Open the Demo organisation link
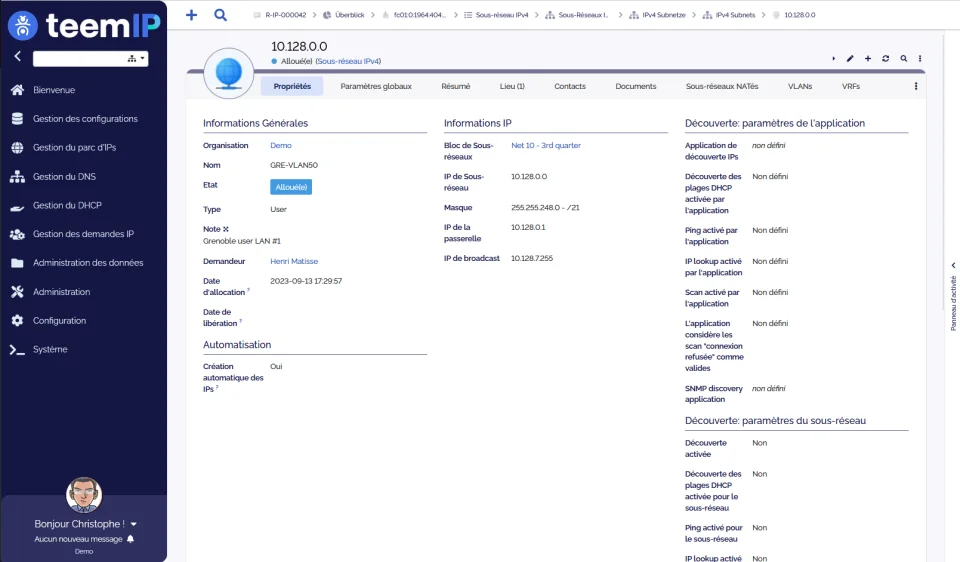960x562 pixels. [281, 146]
